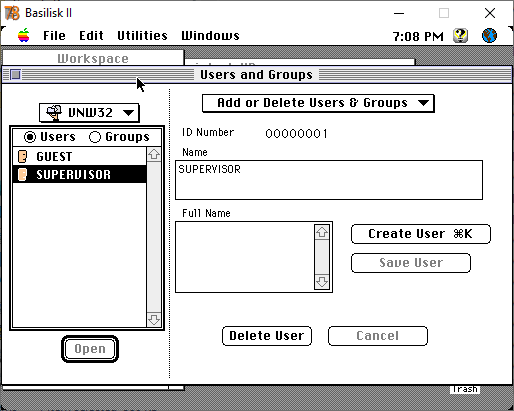The image size is (514, 411).
Task: Click the 7:08 PM clock
Action: point(418,36)
